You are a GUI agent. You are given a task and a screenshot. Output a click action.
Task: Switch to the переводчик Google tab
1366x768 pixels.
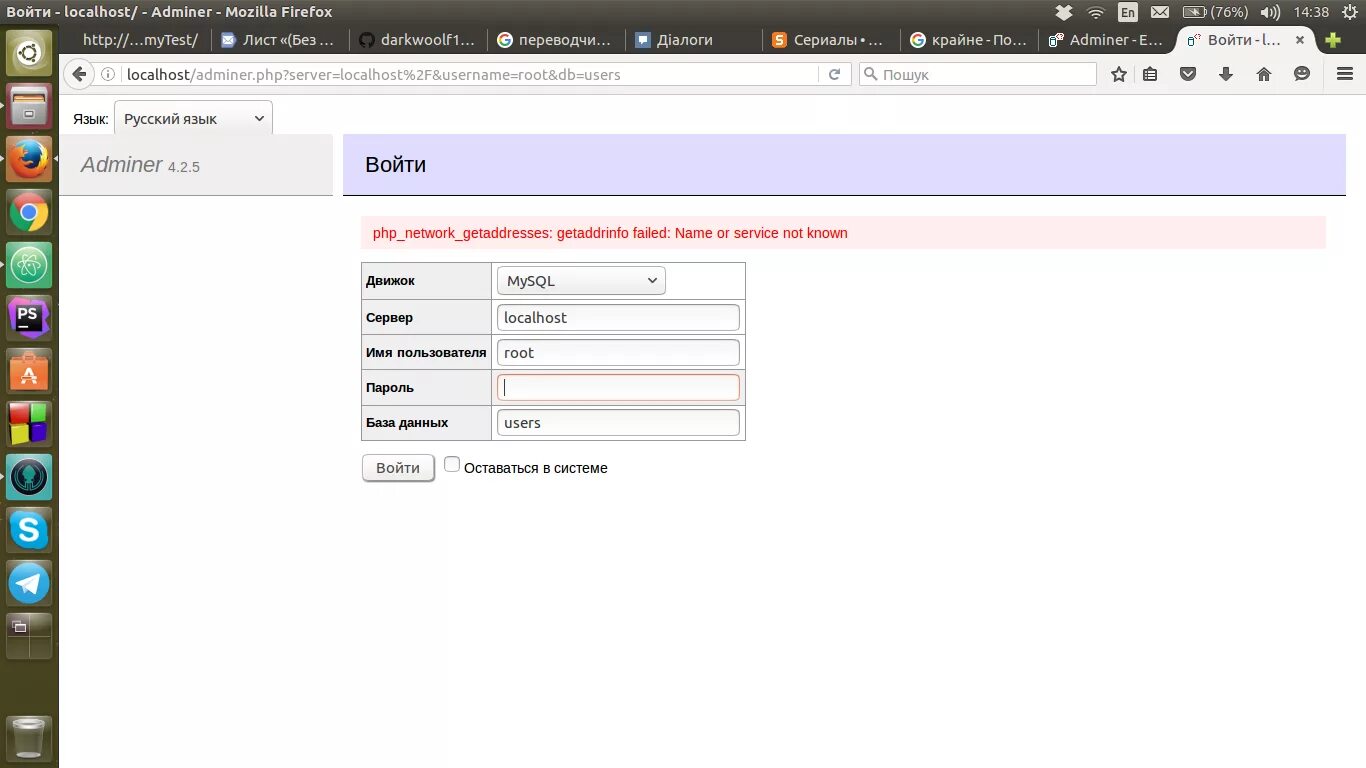click(x=557, y=40)
